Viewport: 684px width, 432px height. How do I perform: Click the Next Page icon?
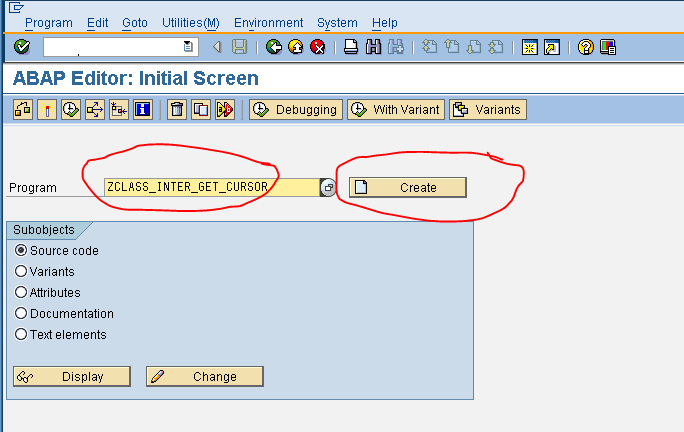pyautogui.click(x=474, y=47)
